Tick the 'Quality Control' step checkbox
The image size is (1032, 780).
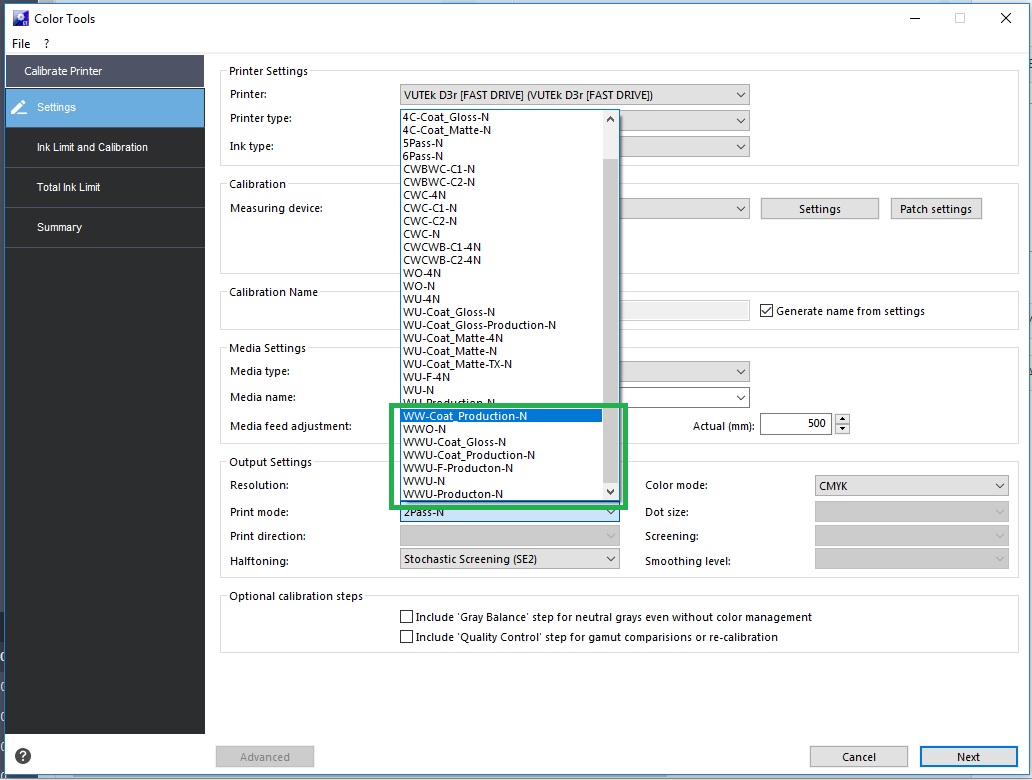[x=407, y=637]
